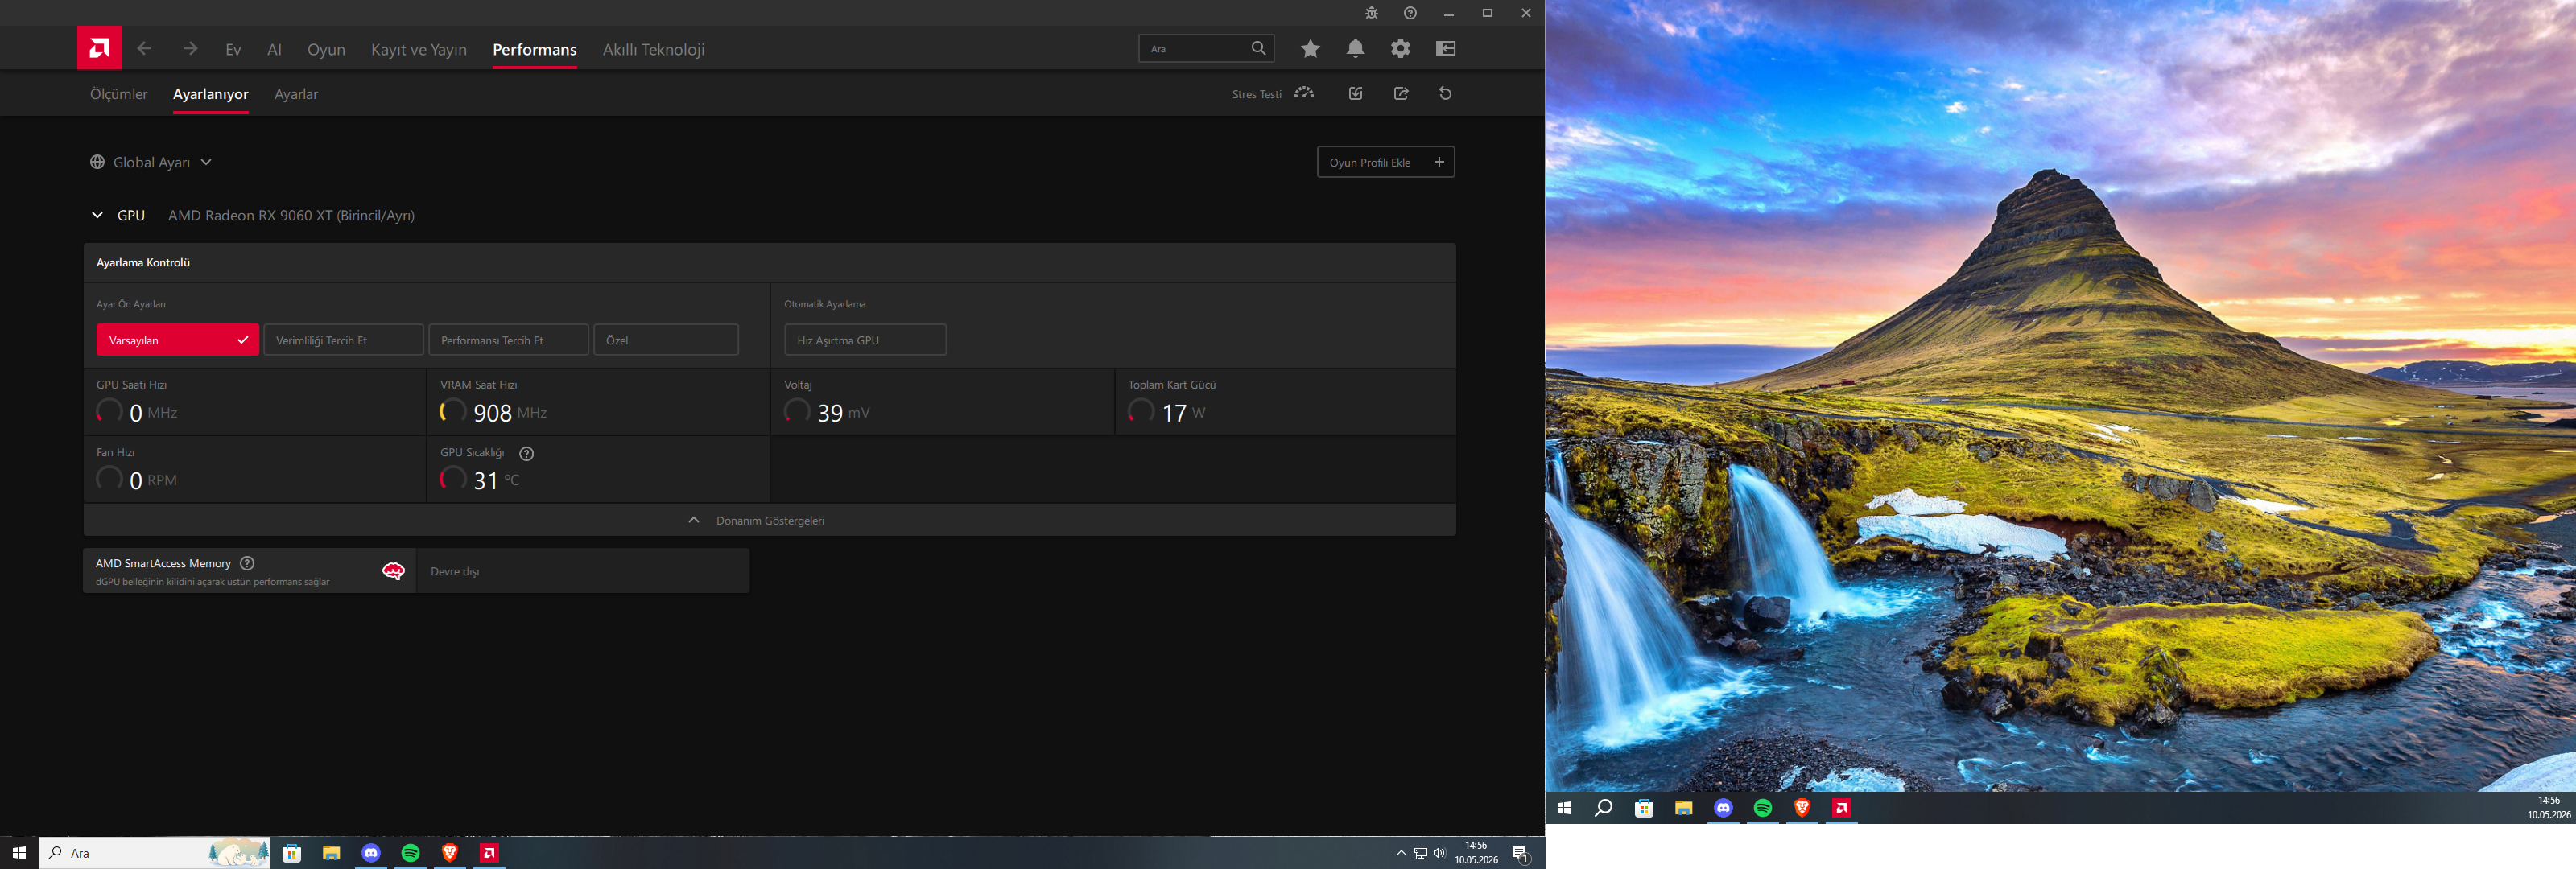Click the Voltaj 39 mV value
This screenshot has width=2576, height=869.
tap(844, 413)
